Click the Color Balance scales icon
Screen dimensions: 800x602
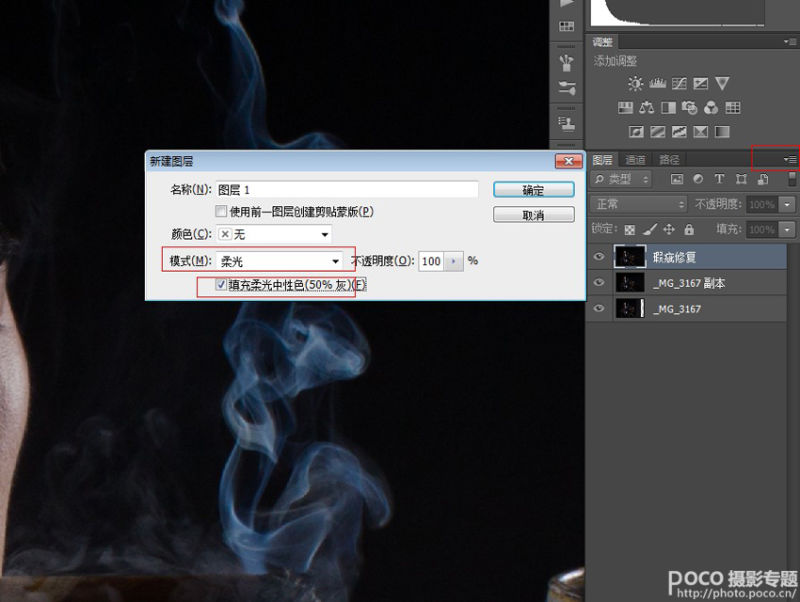647,108
